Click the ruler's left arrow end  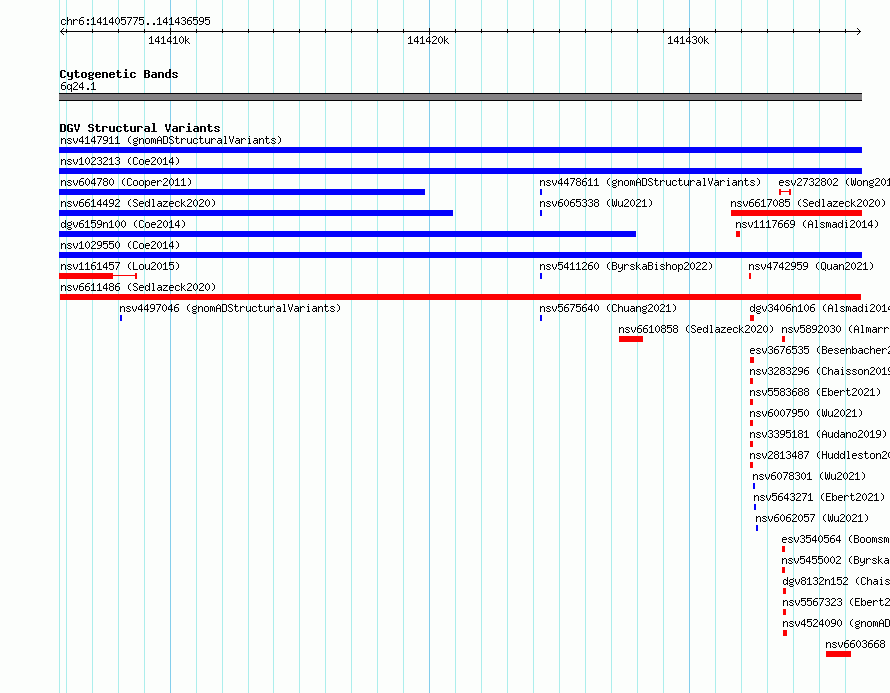click(x=62, y=31)
